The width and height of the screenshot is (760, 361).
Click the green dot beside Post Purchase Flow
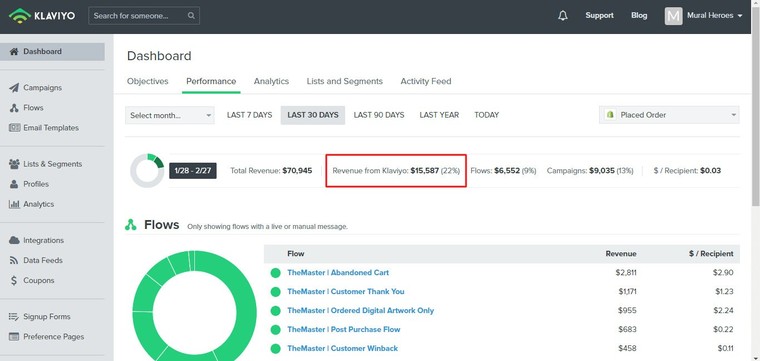coord(275,330)
